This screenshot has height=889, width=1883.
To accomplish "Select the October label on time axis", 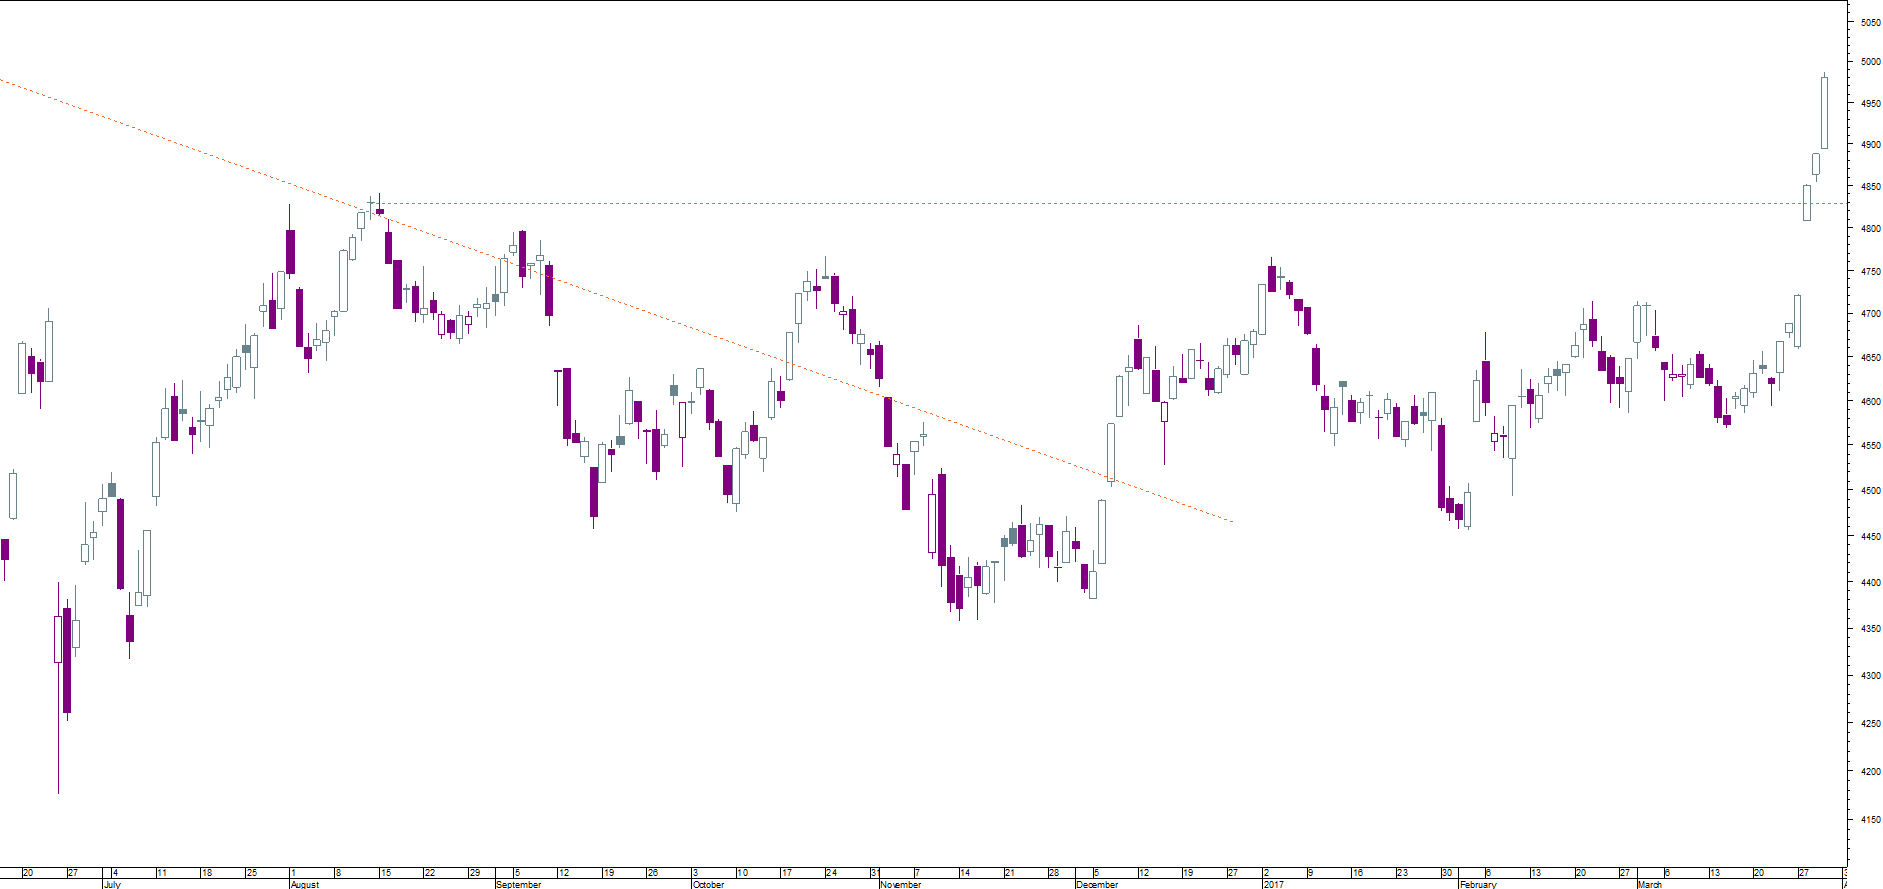I will 709,885.
